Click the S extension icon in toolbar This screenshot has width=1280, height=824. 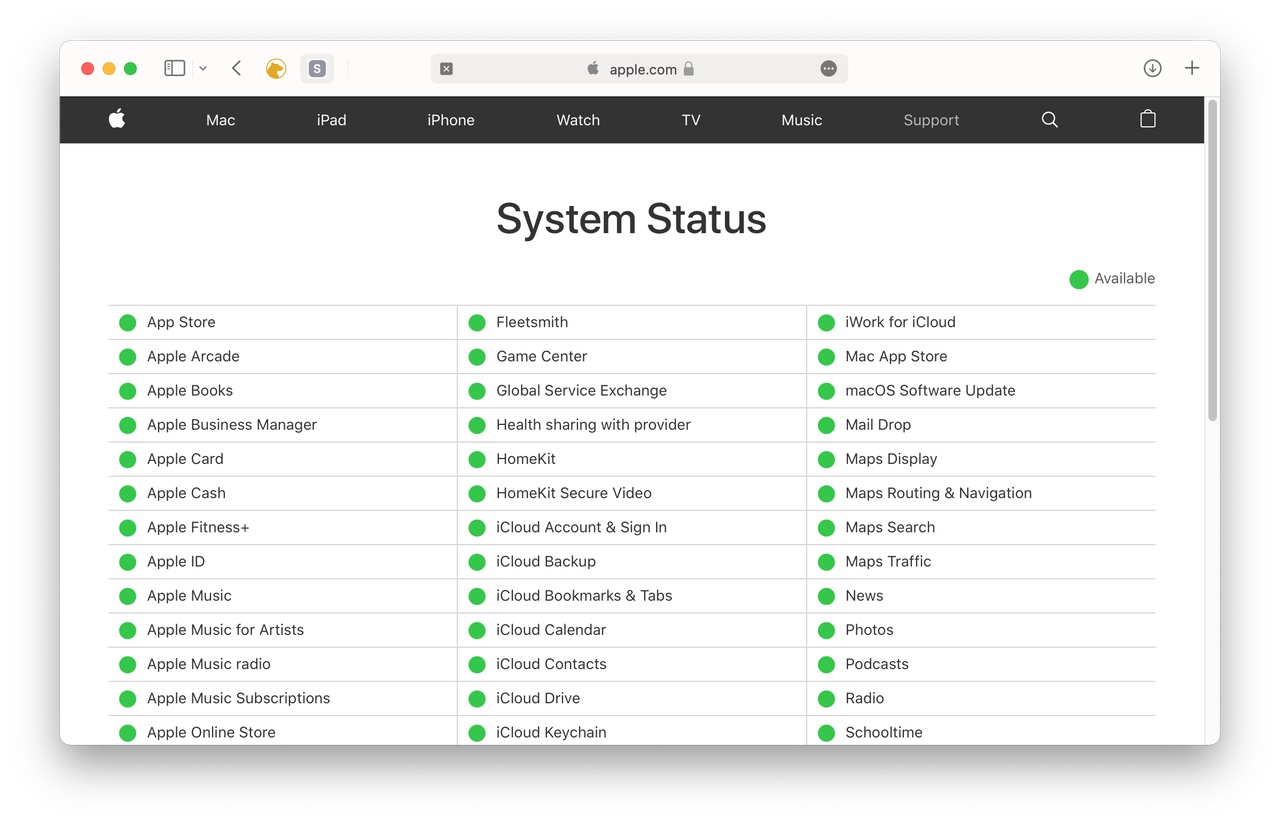(x=317, y=68)
